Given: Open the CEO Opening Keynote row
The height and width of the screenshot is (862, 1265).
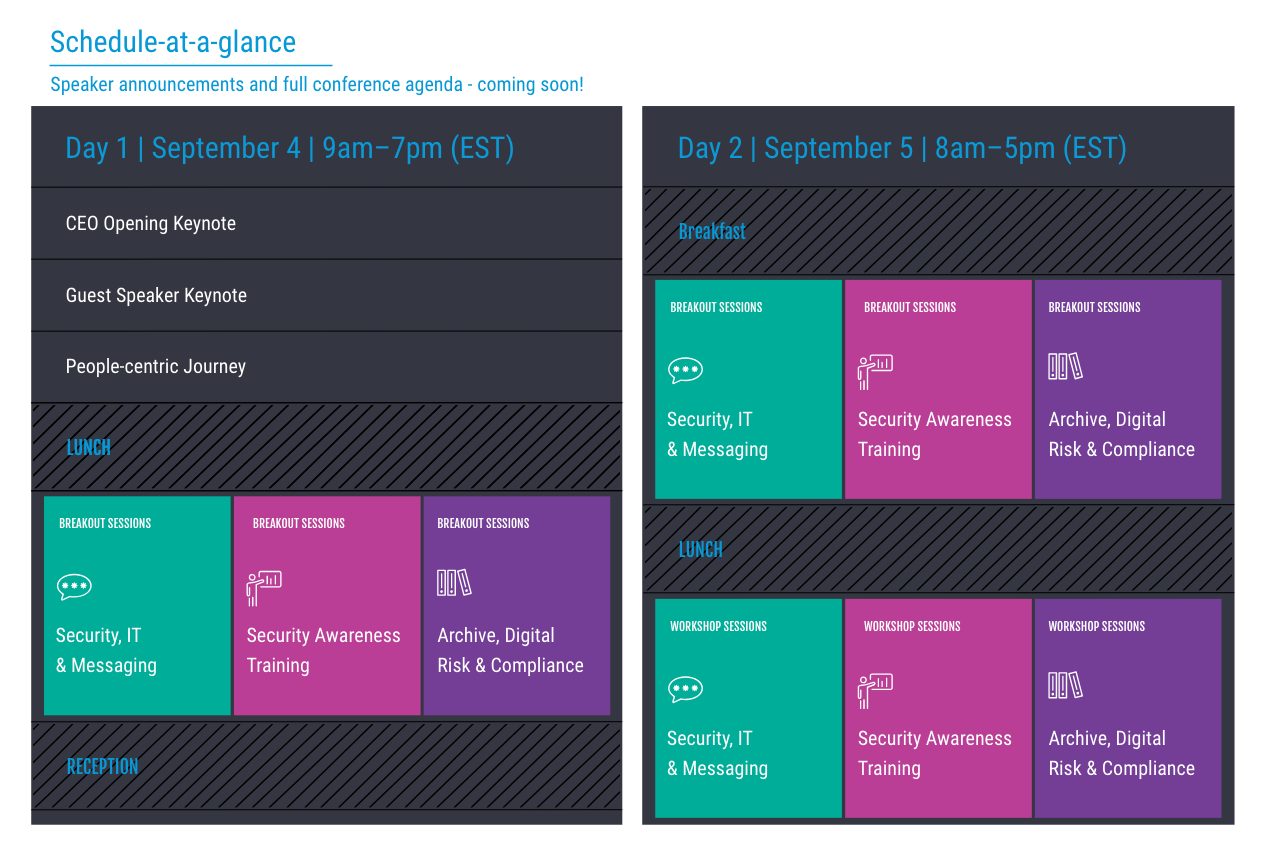Looking at the screenshot, I should pyautogui.click(x=327, y=224).
